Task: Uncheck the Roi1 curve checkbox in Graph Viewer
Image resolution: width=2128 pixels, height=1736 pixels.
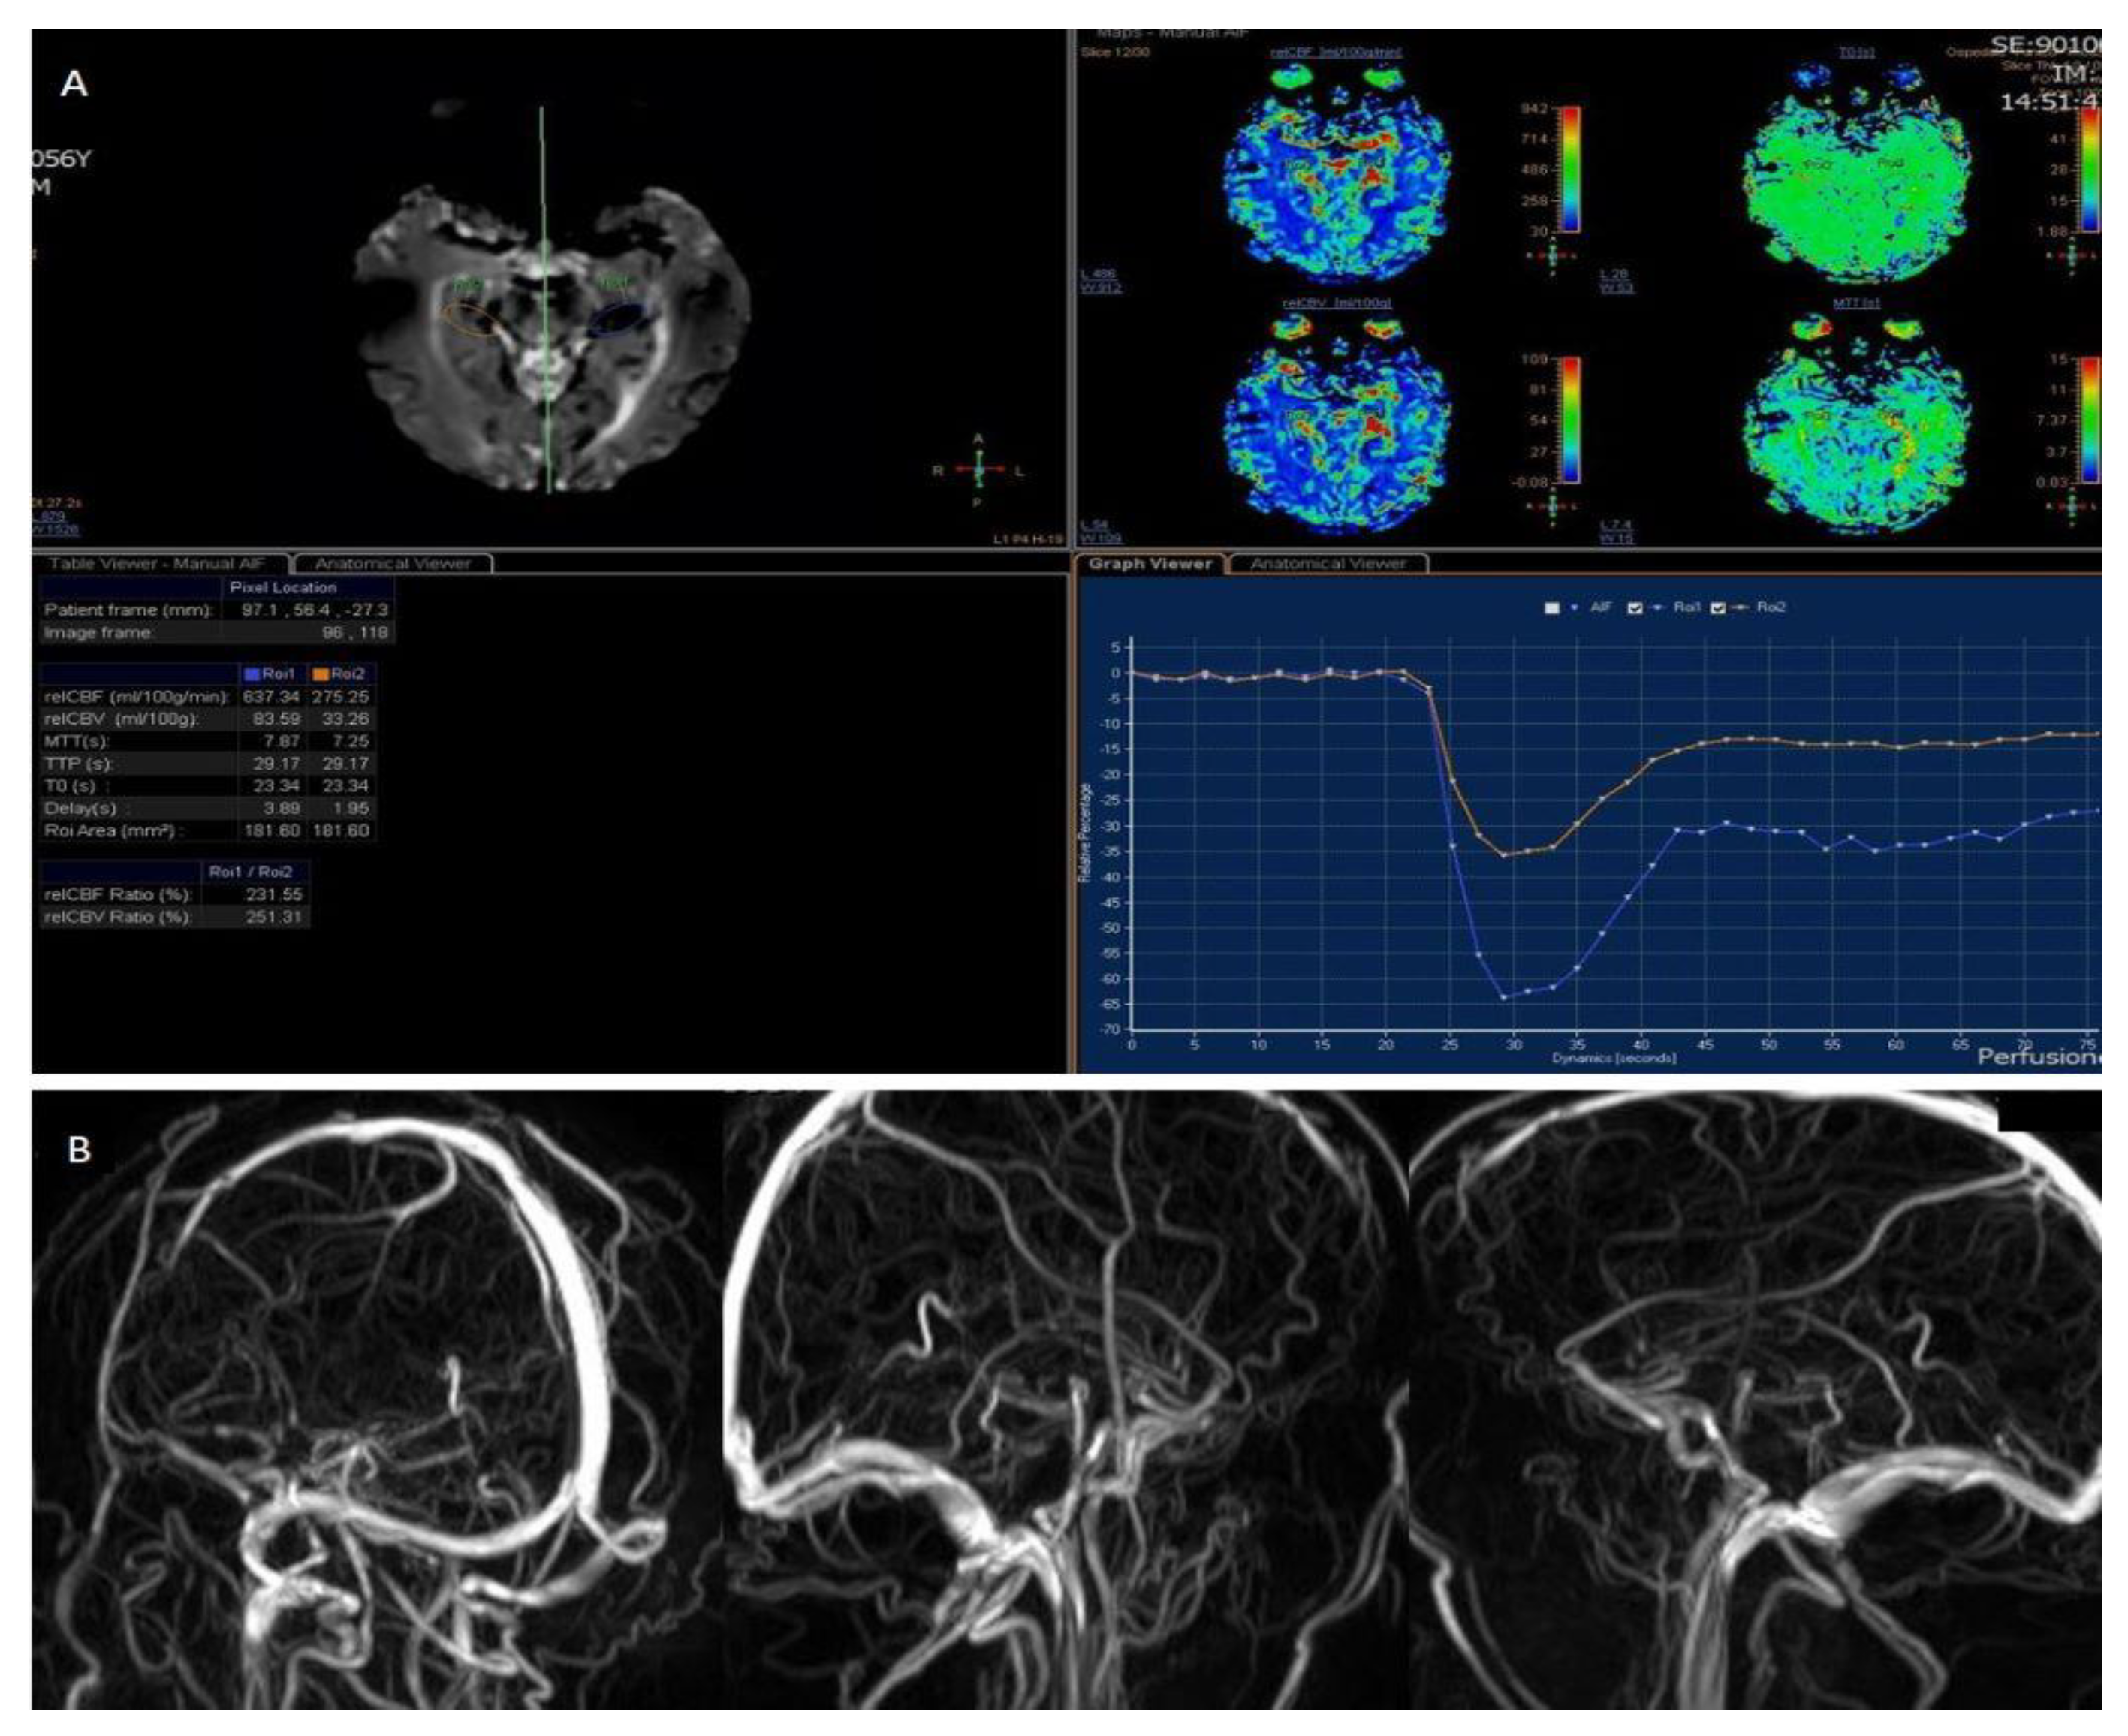Action: 1635,608
